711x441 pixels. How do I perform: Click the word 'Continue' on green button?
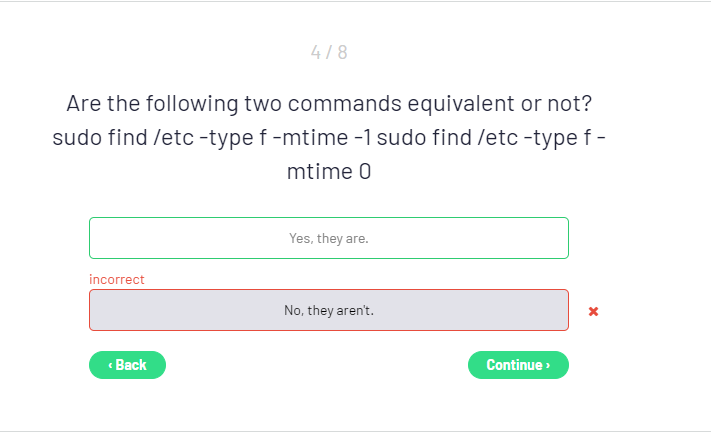pyautogui.click(x=514, y=365)
